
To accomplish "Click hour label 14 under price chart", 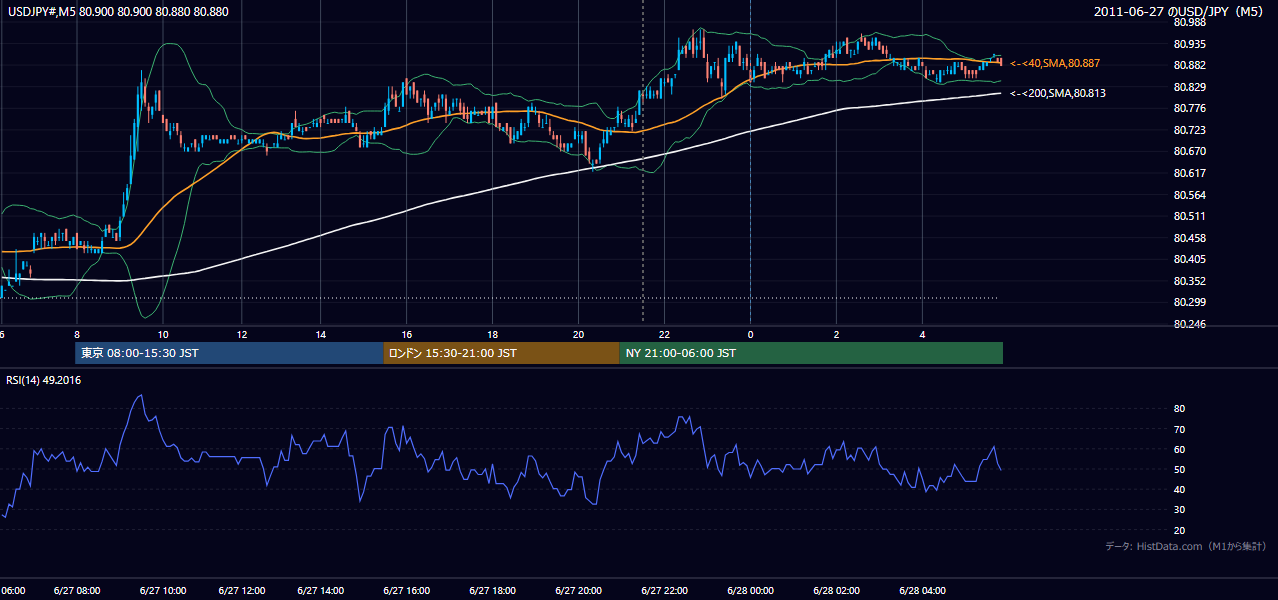I will click(x=321, y=333).
